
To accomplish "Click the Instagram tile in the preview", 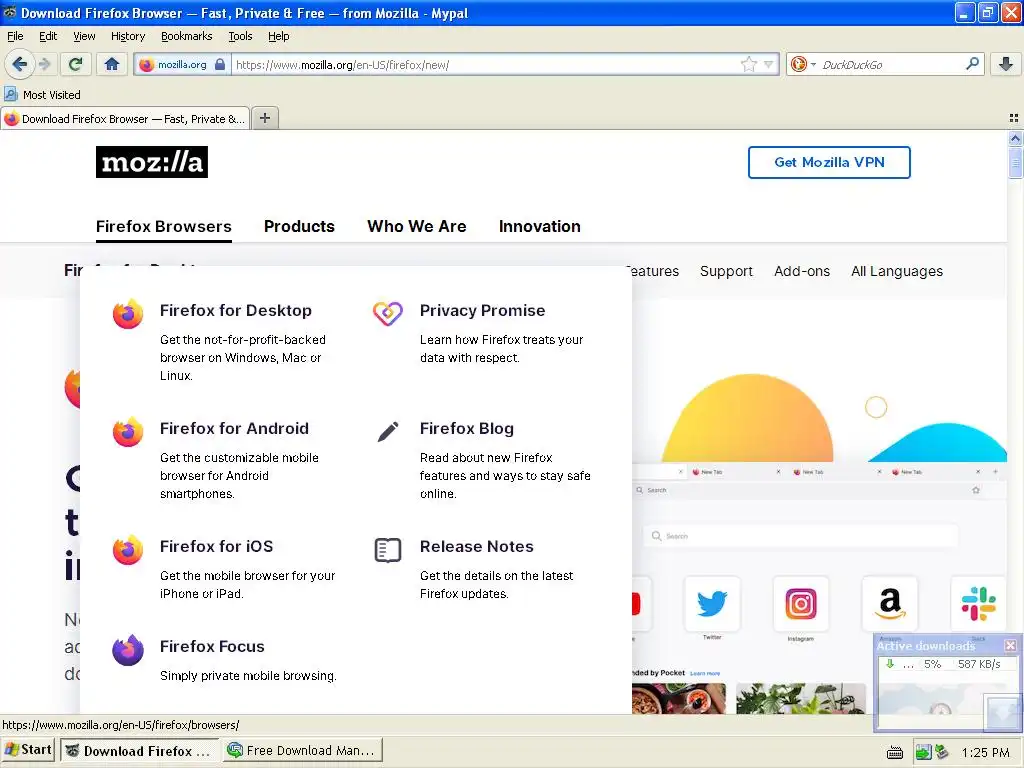I will [x=801, y=604].
